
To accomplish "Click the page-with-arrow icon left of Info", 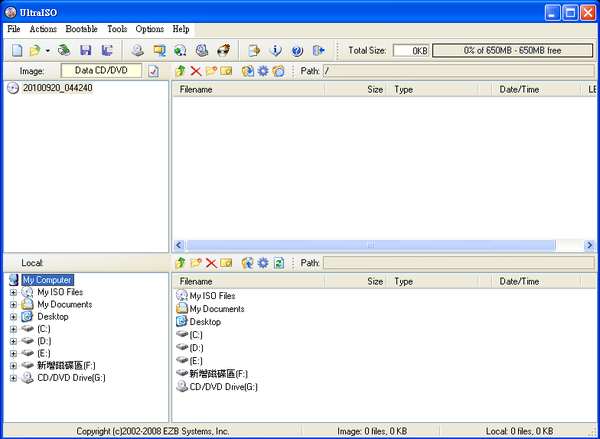I will coord(254,50).
